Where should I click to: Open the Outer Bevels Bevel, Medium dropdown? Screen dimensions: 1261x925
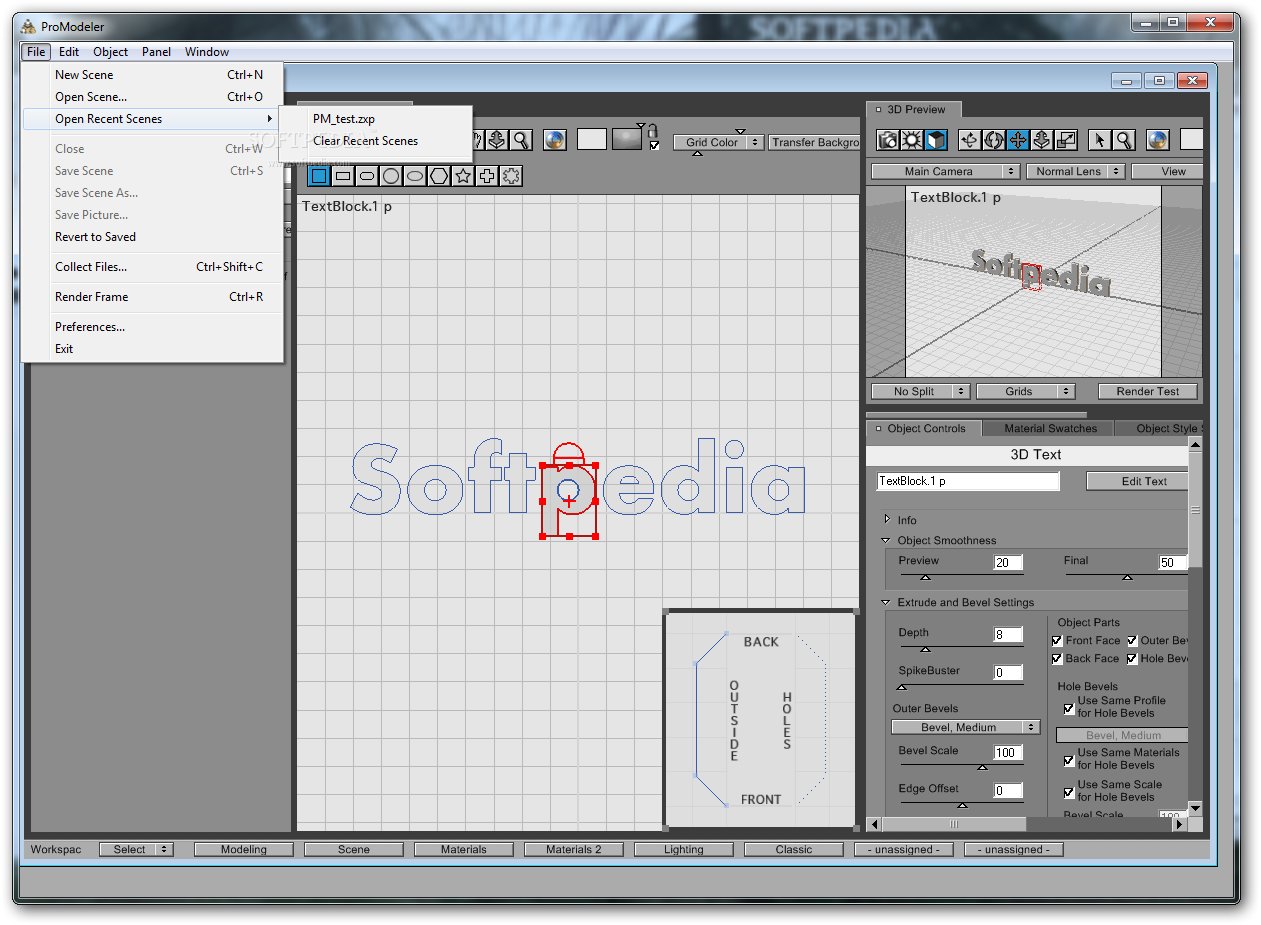point(965,727)
